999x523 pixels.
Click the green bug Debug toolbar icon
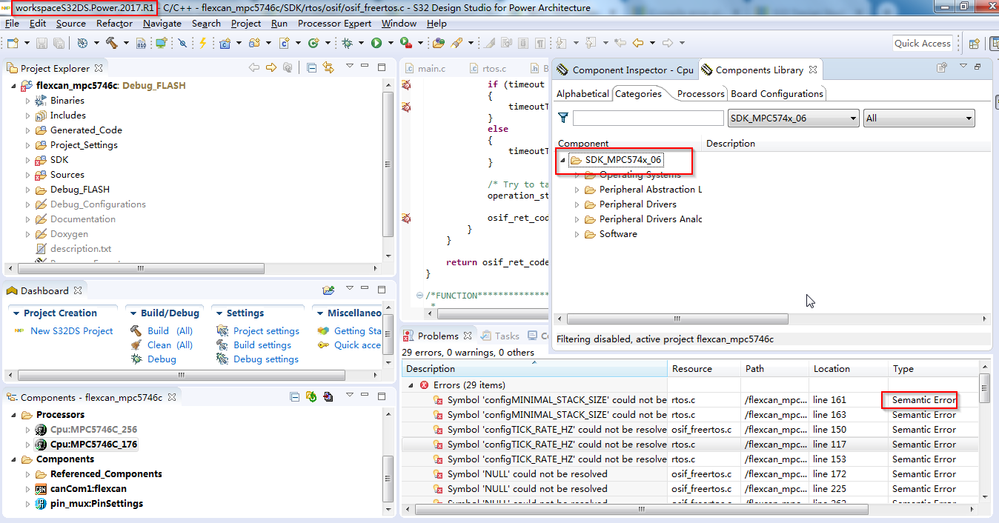coord(347,43)
